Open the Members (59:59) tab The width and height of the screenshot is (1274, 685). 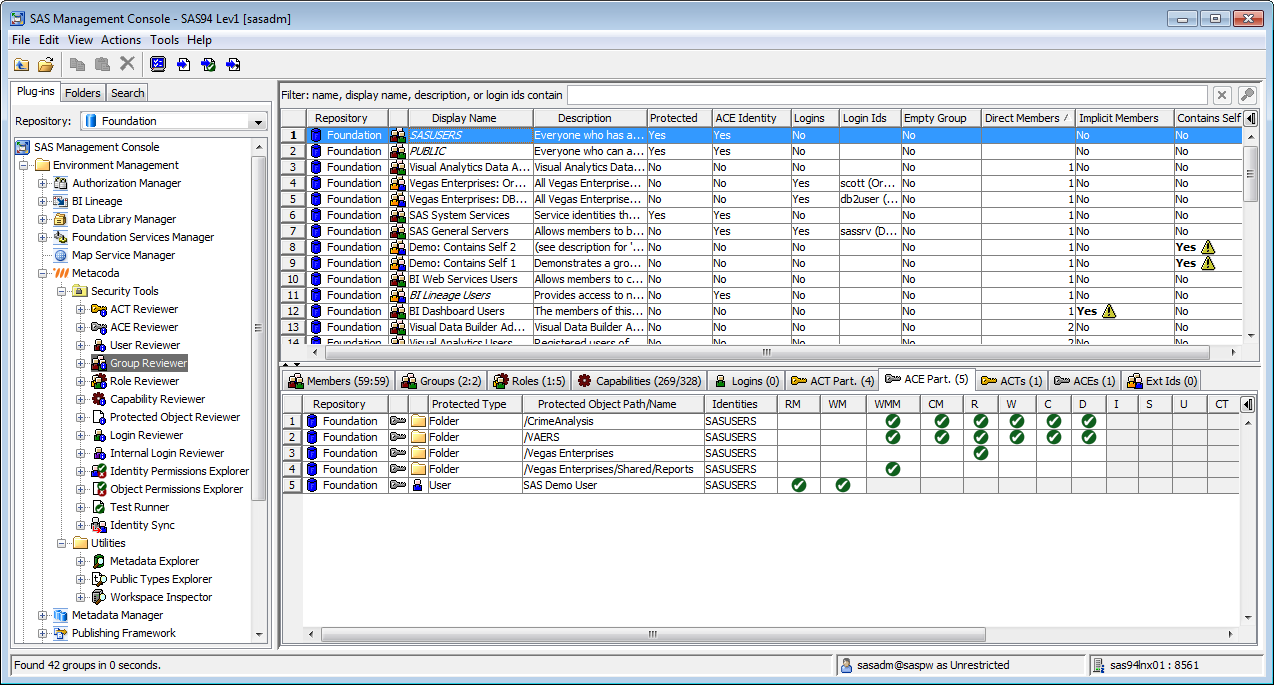pos(339,381)
